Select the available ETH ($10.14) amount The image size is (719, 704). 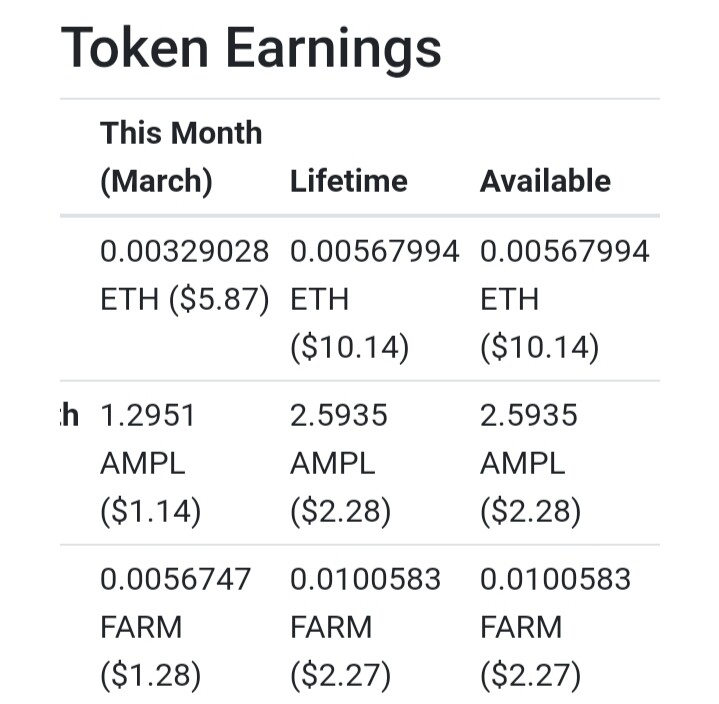pyautogui.click(x=539, y=347)
